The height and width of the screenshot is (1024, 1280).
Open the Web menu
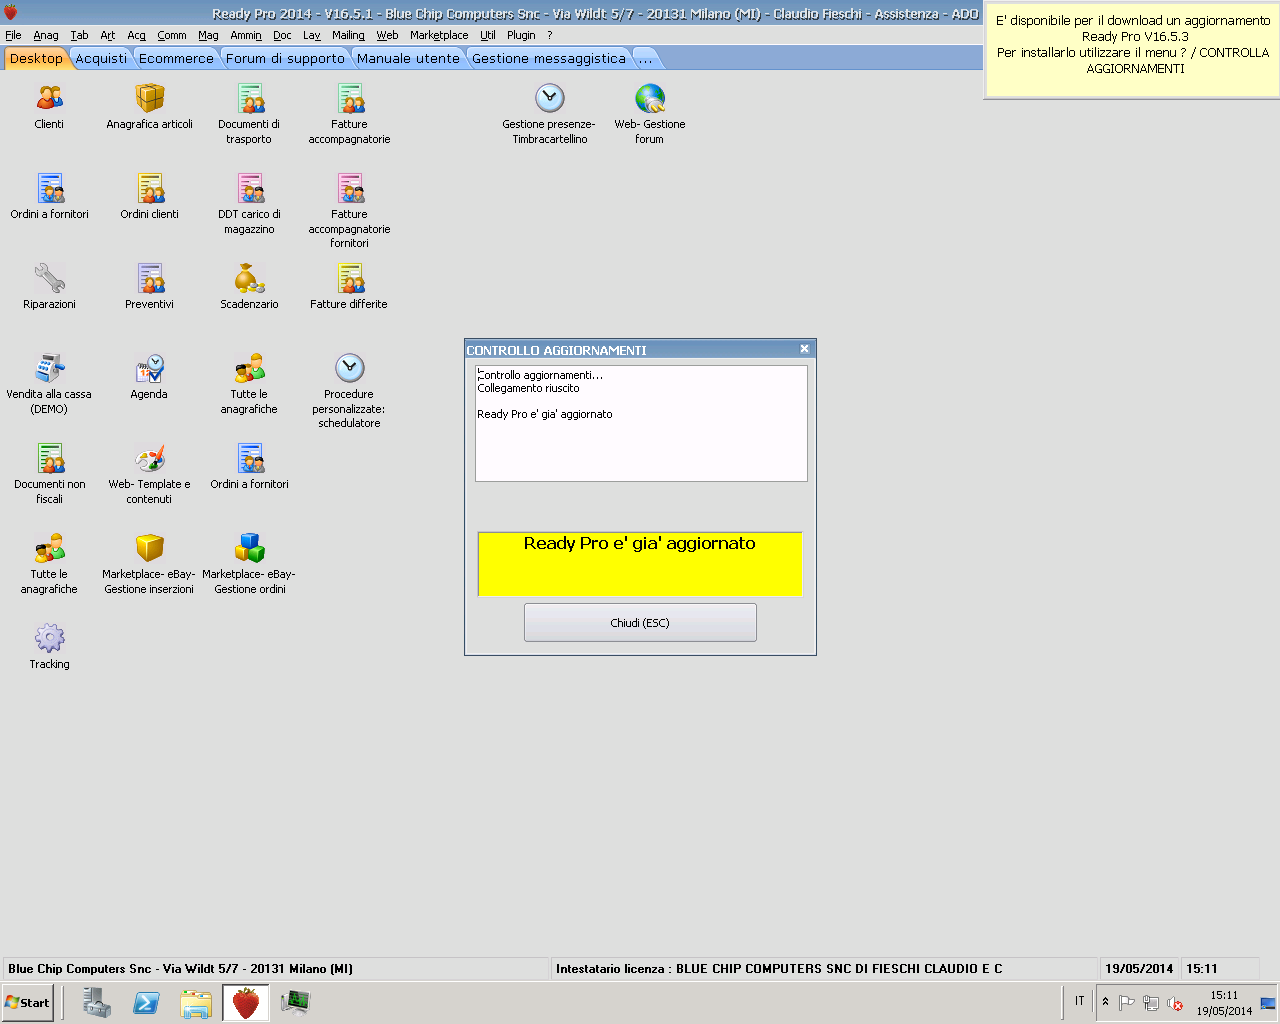coord(388,35)
